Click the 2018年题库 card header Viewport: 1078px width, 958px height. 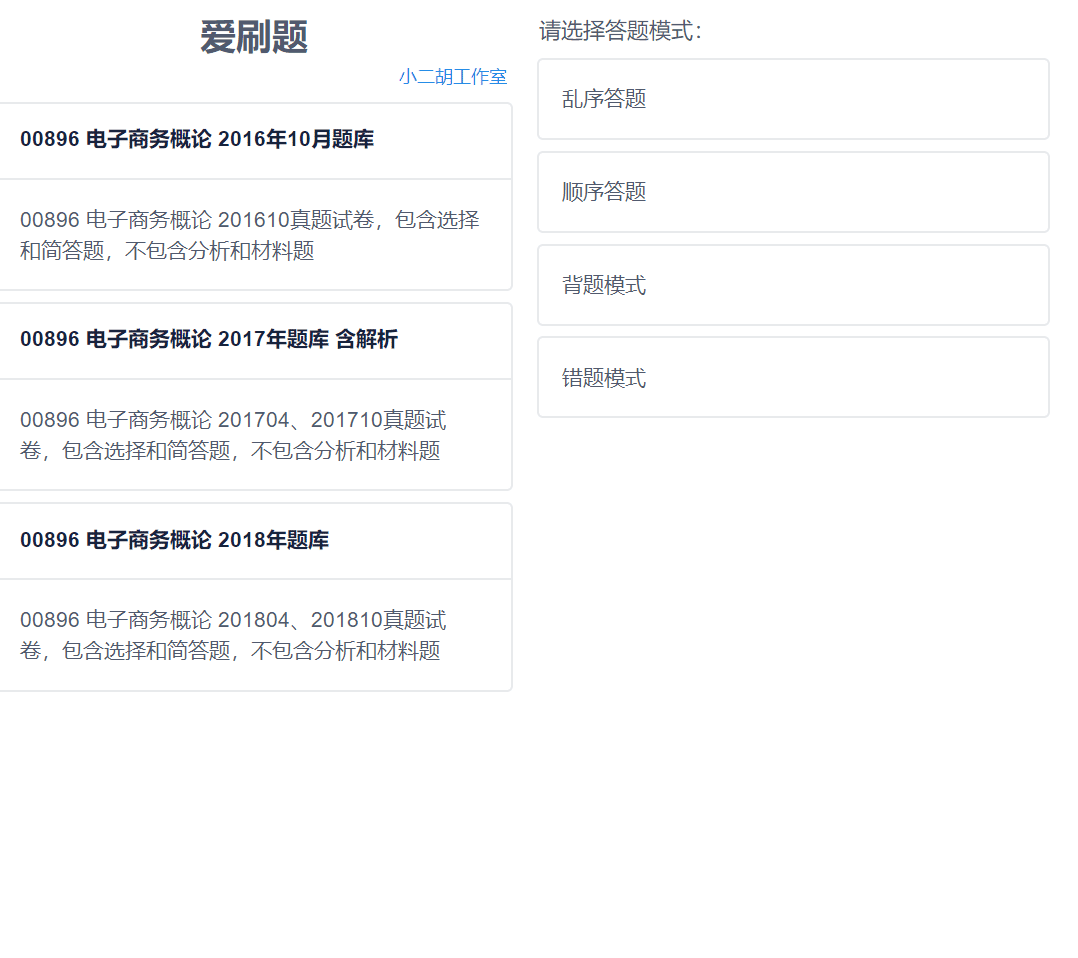coord(174,540)
